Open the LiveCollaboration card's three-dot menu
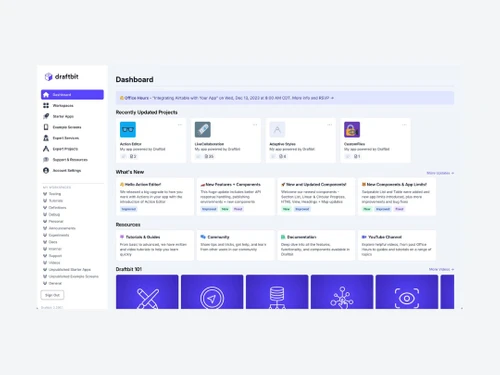The width and height of the screenshot is (500, 375). [255, 125]
